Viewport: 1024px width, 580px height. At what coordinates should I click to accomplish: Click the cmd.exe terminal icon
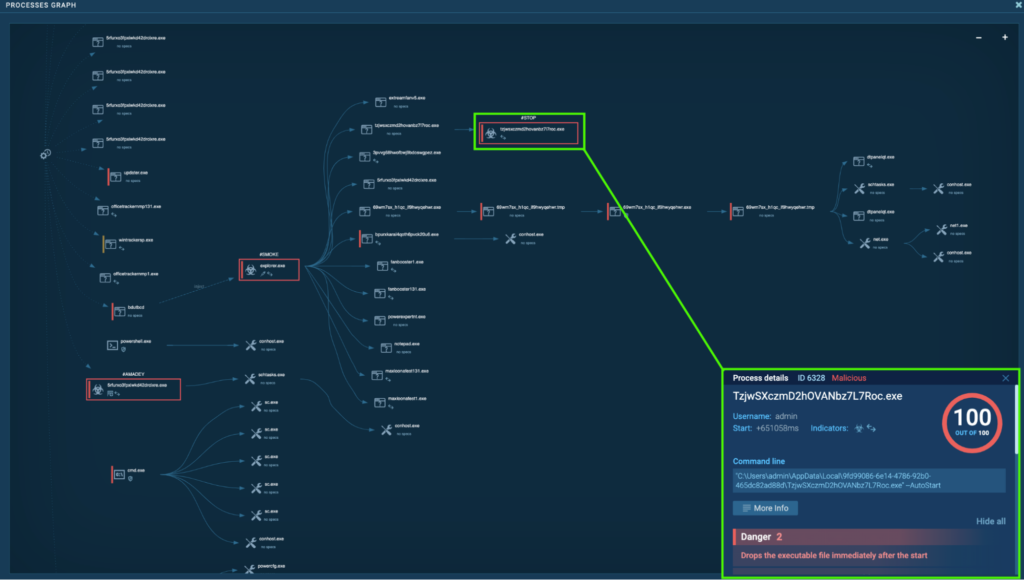click(x=118, y=473)
